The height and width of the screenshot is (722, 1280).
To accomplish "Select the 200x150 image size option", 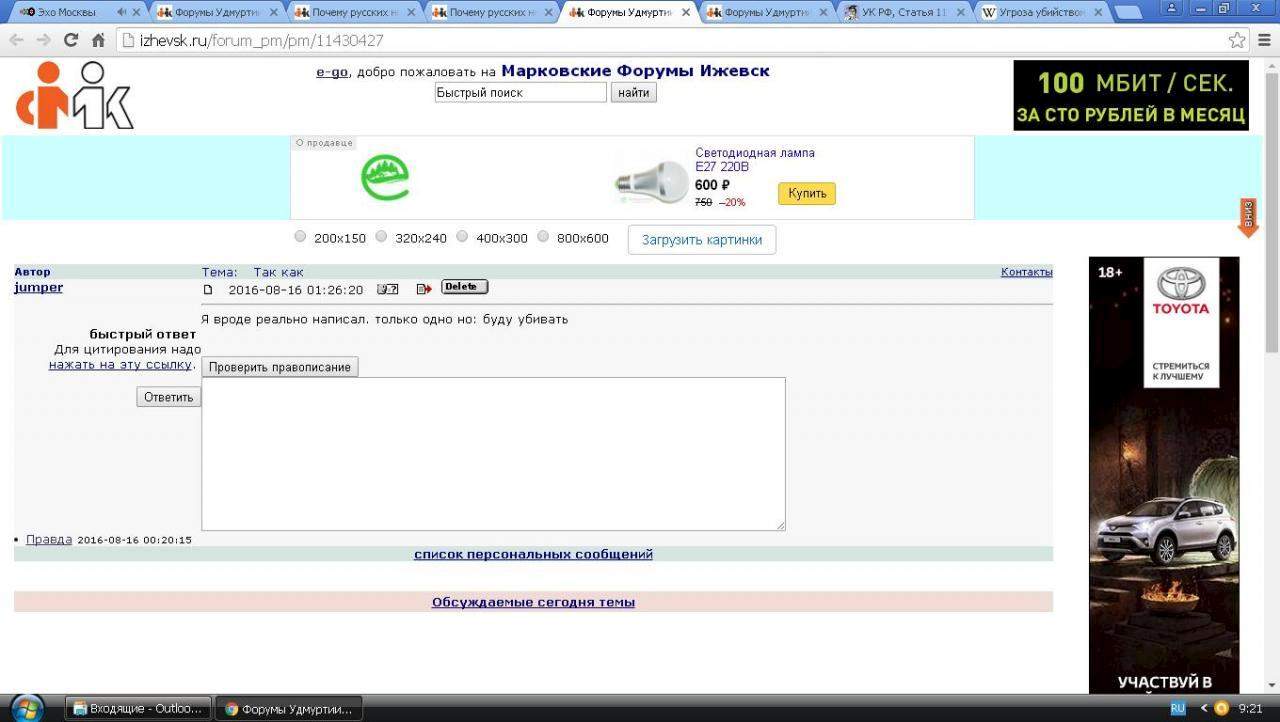I will coord(300,237).
